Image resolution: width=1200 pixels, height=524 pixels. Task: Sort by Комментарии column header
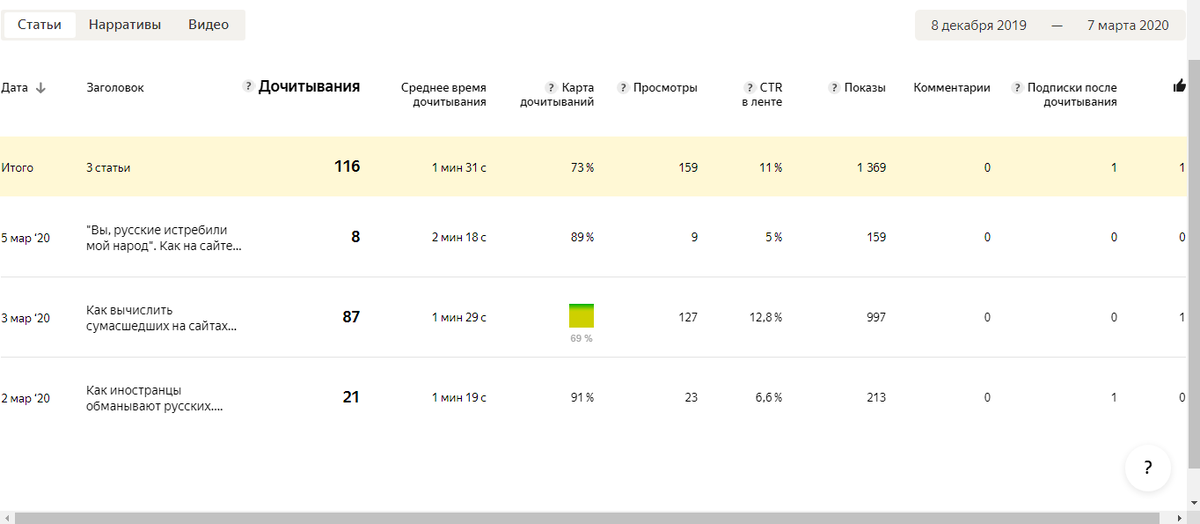952,88
